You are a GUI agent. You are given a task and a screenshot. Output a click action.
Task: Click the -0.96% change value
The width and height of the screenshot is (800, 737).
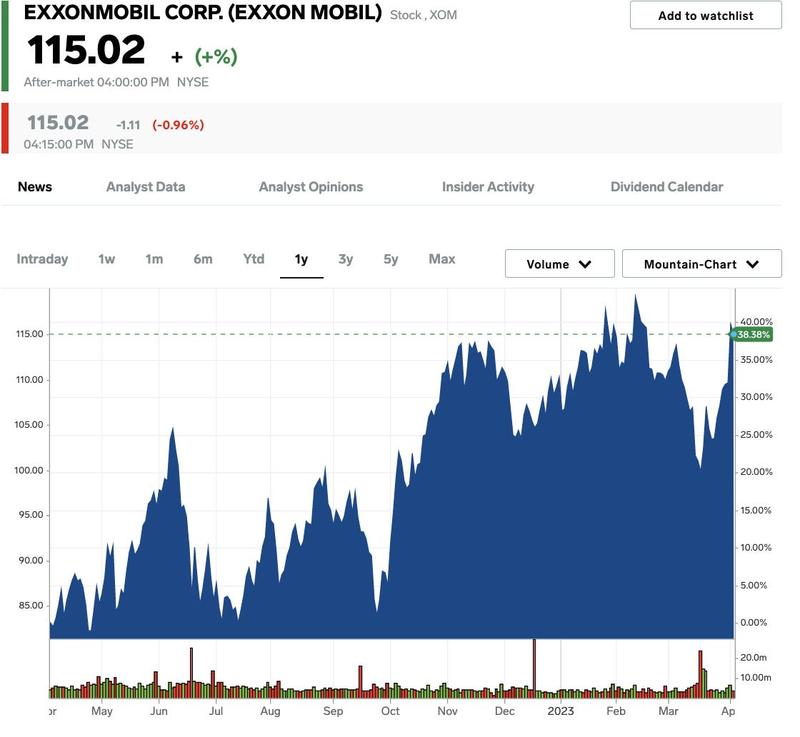coord(178,125)
